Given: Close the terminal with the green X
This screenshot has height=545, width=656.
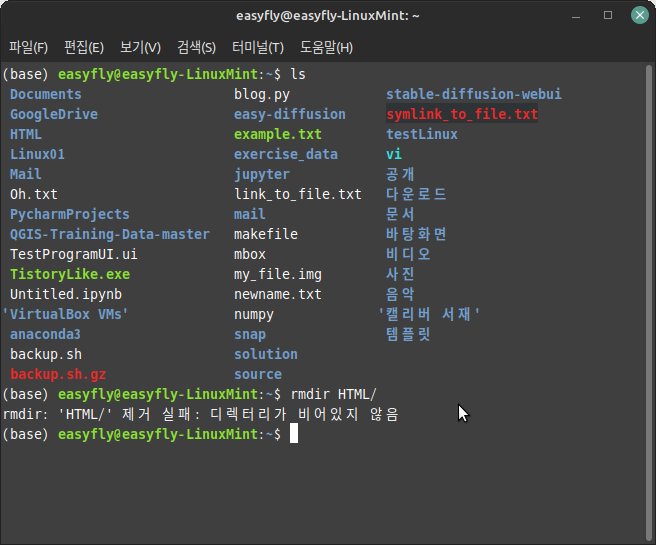Looking at the screenshot, I should click(x=640, y=15).
